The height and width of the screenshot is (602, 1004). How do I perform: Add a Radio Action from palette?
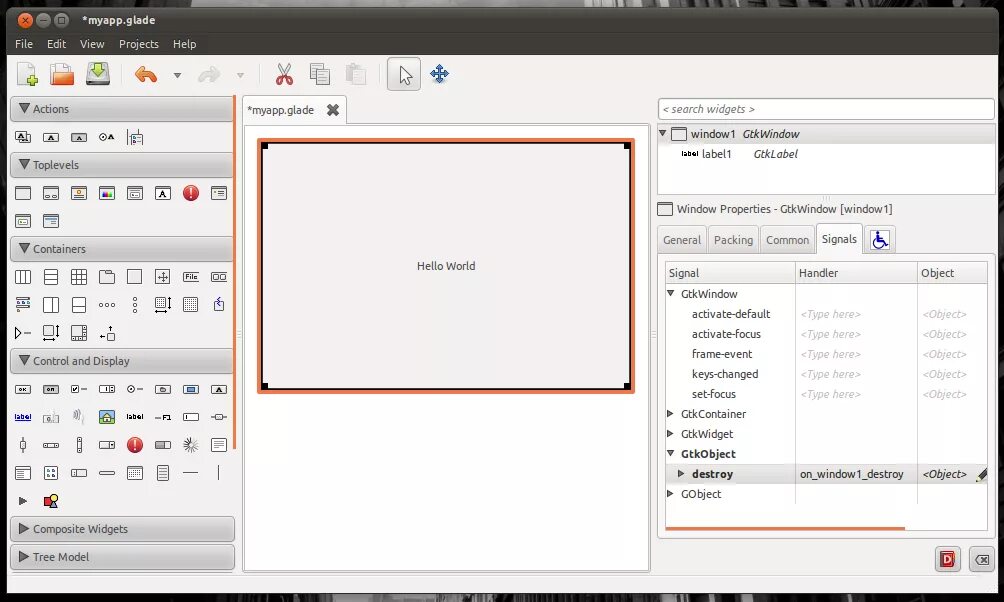coord(106,137)
